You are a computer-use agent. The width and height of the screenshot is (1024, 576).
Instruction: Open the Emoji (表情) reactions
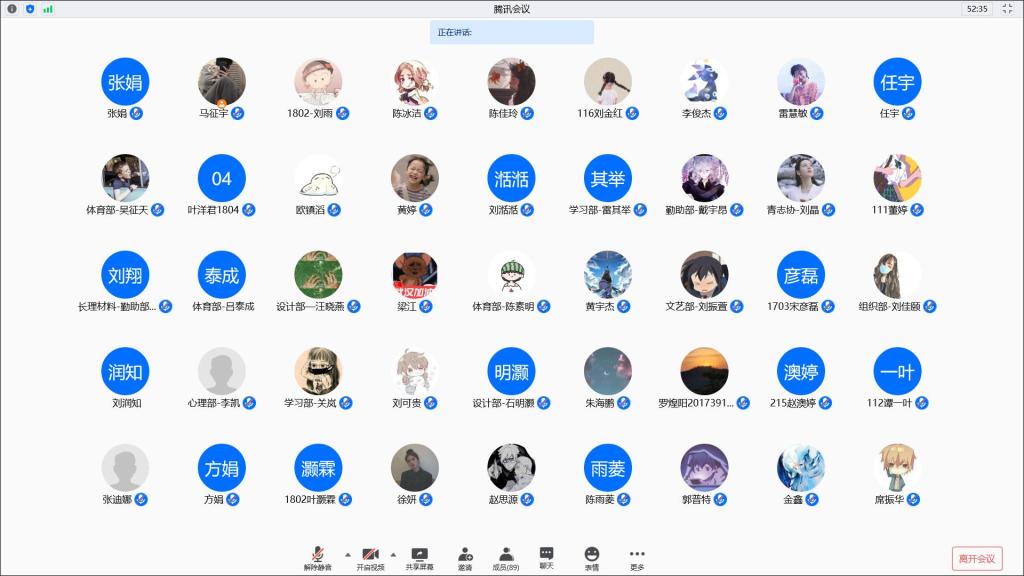(592, 554)
